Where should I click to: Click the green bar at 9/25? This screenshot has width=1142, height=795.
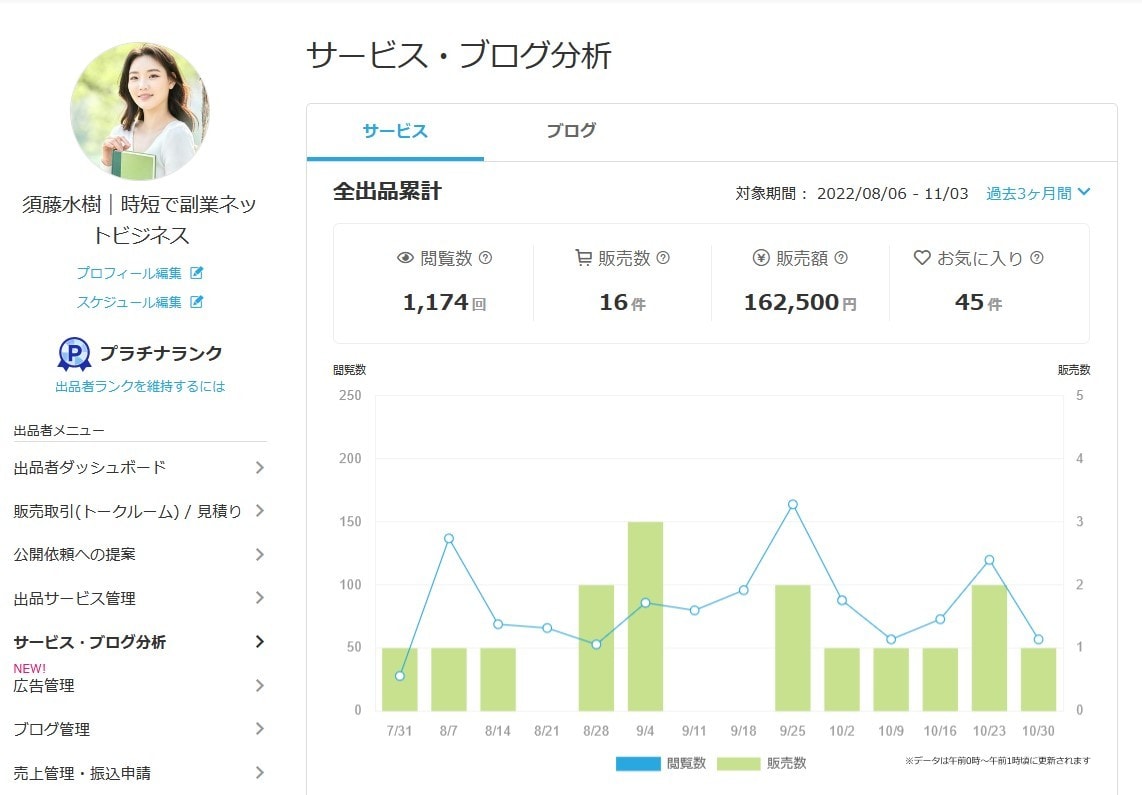[x=792, y=647]
